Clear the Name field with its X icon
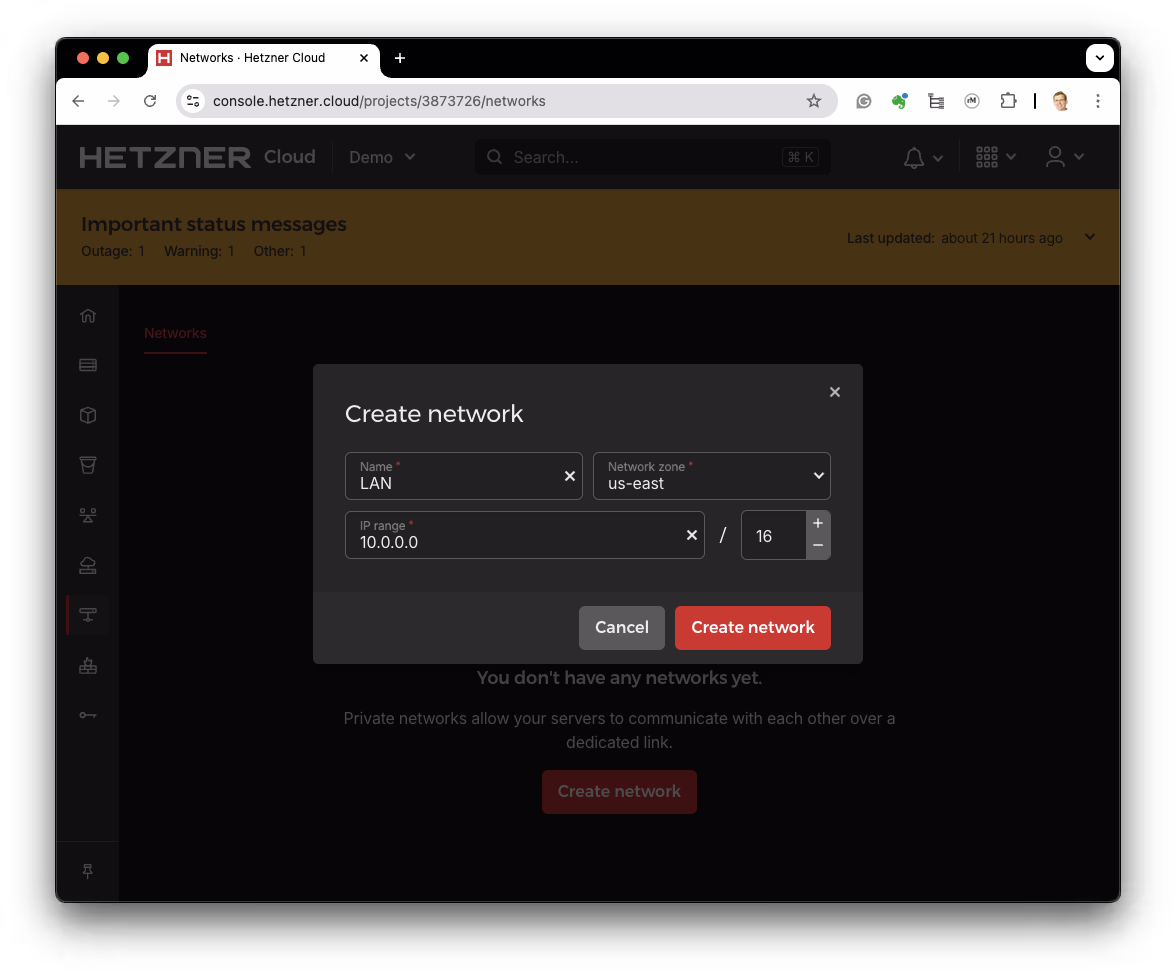 570,476
